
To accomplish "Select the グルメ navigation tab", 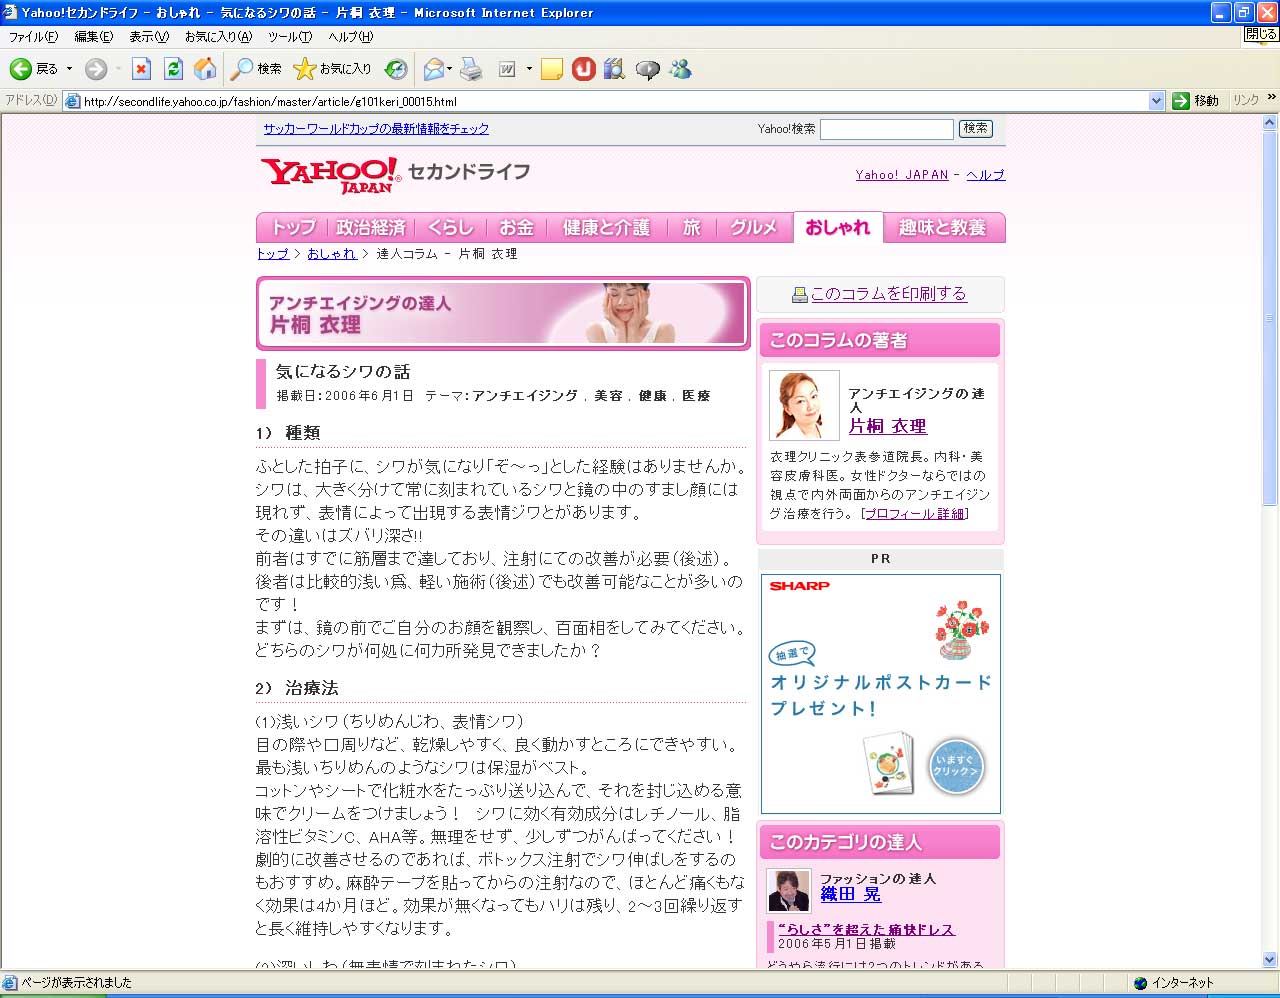I will (753, 228).
